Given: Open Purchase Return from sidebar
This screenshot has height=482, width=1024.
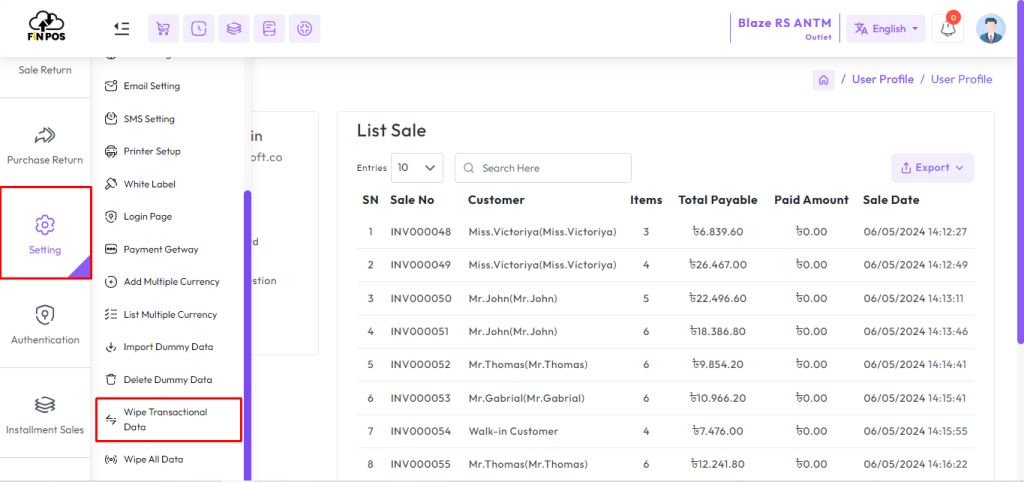Looking at the screenshot, I should point(45,144).
